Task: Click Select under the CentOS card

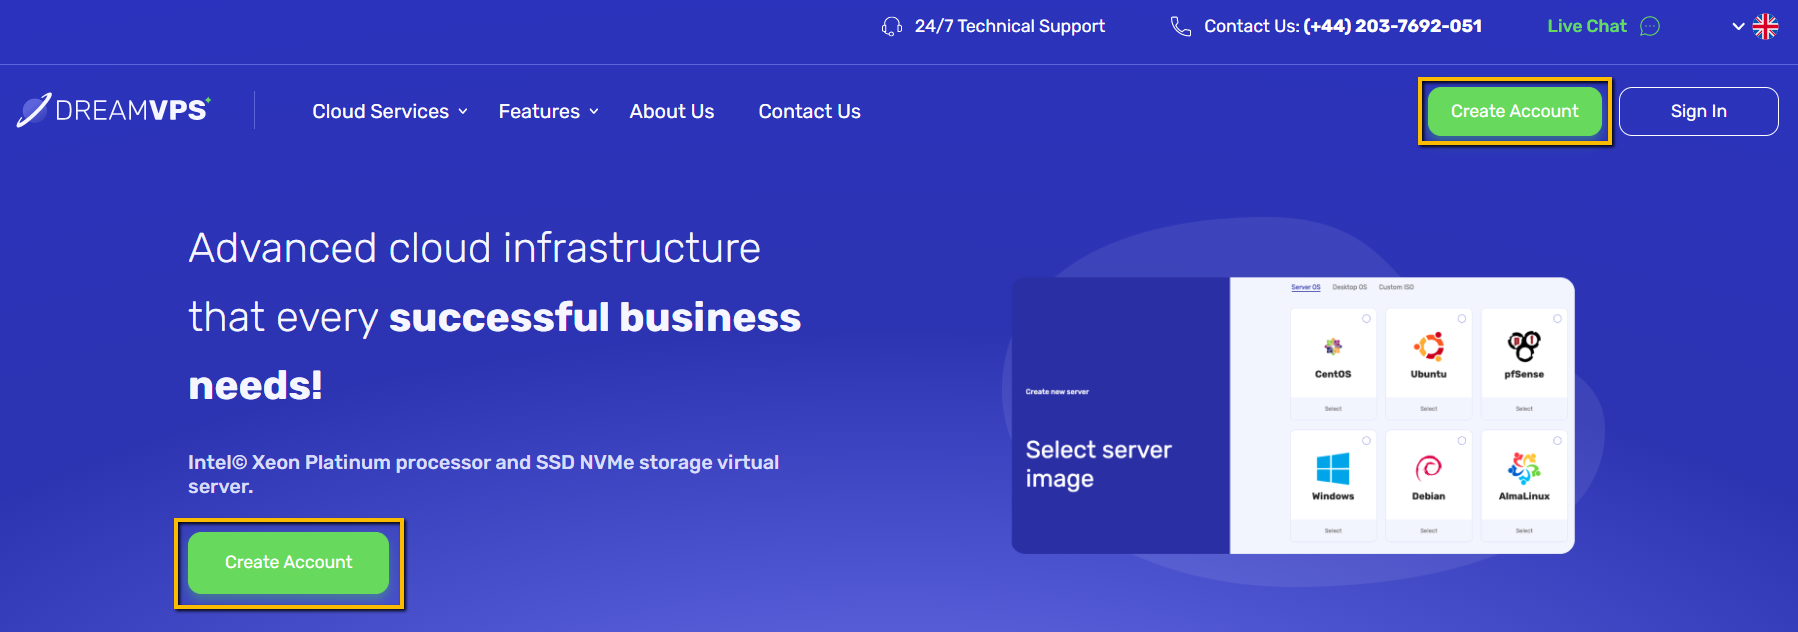Action: (1333, 409)
